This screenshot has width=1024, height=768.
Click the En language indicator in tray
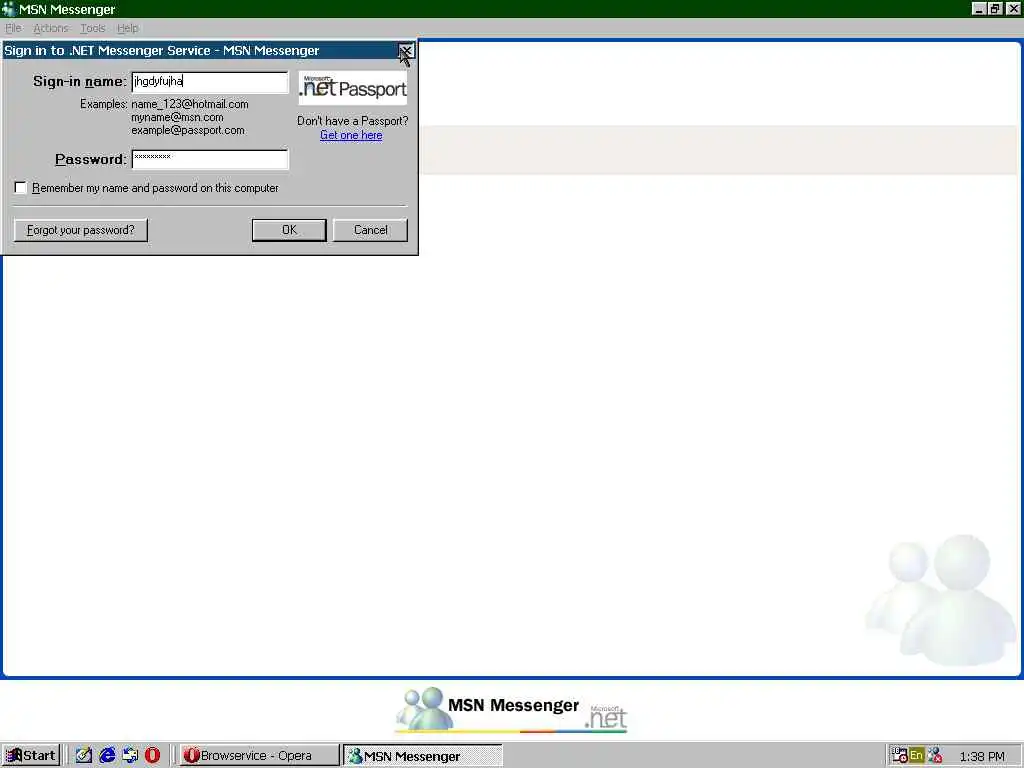(916, 756)
